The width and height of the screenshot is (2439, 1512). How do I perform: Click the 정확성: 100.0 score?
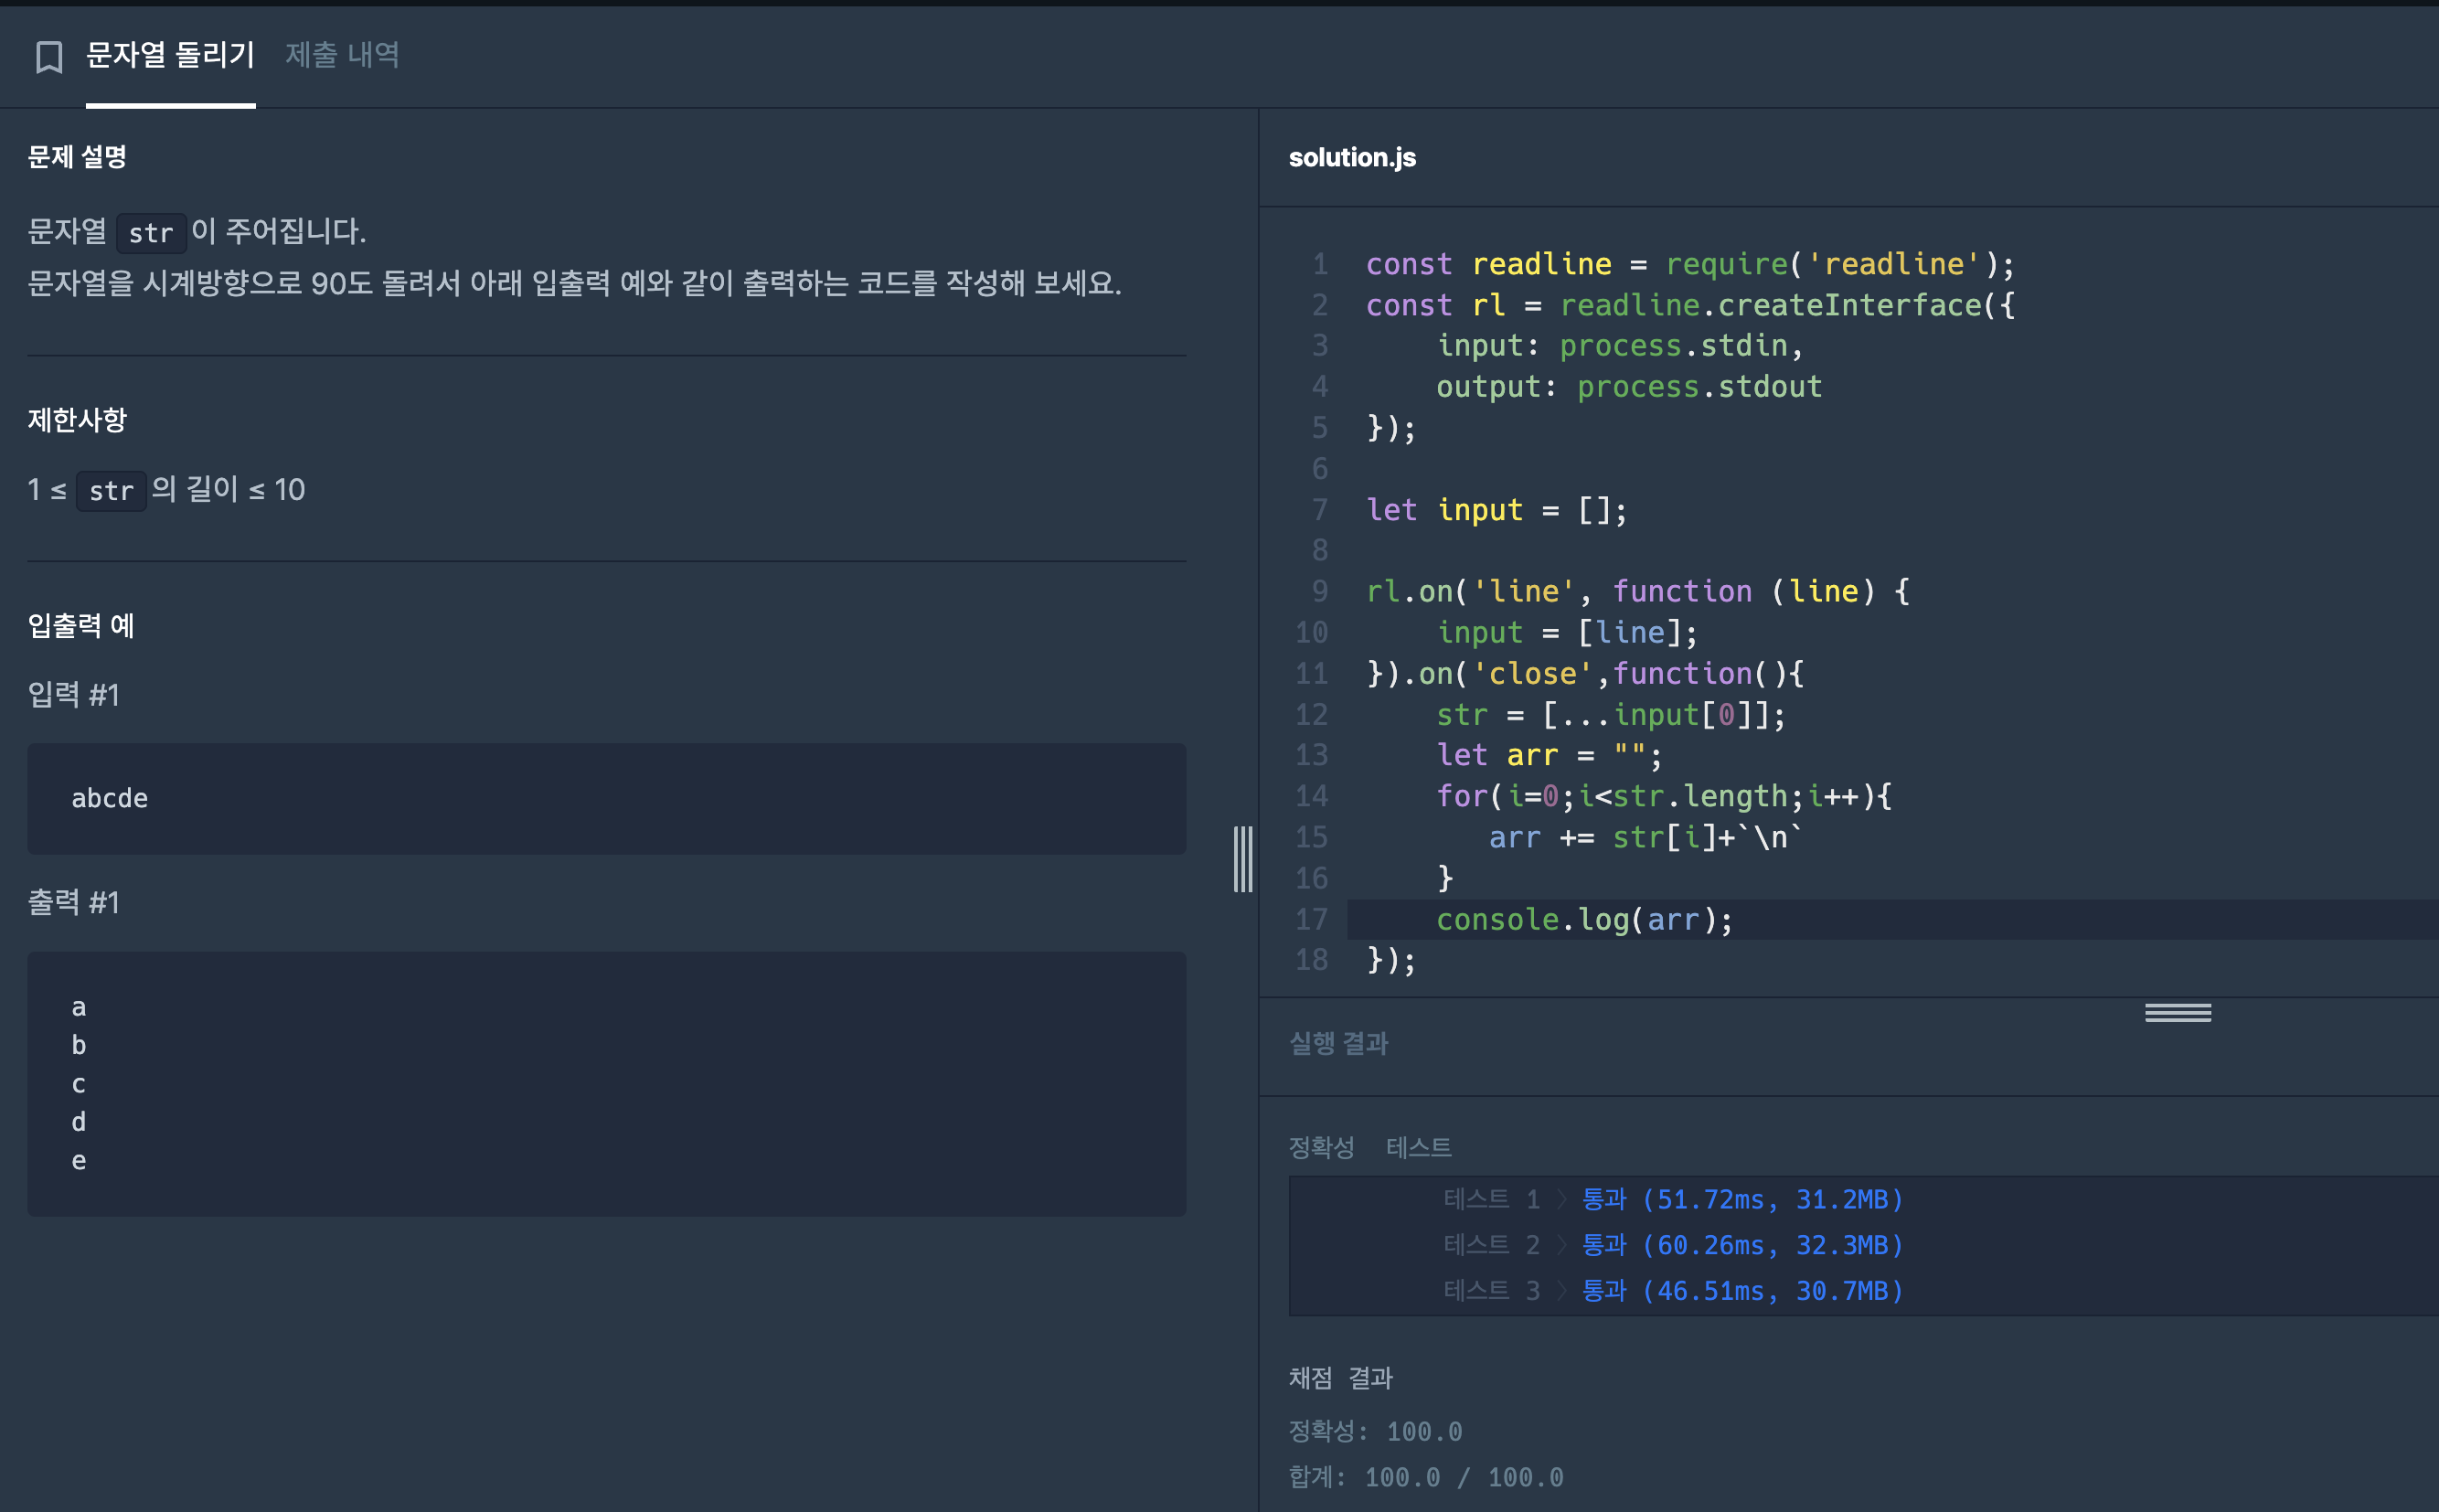[1375, 1432]
